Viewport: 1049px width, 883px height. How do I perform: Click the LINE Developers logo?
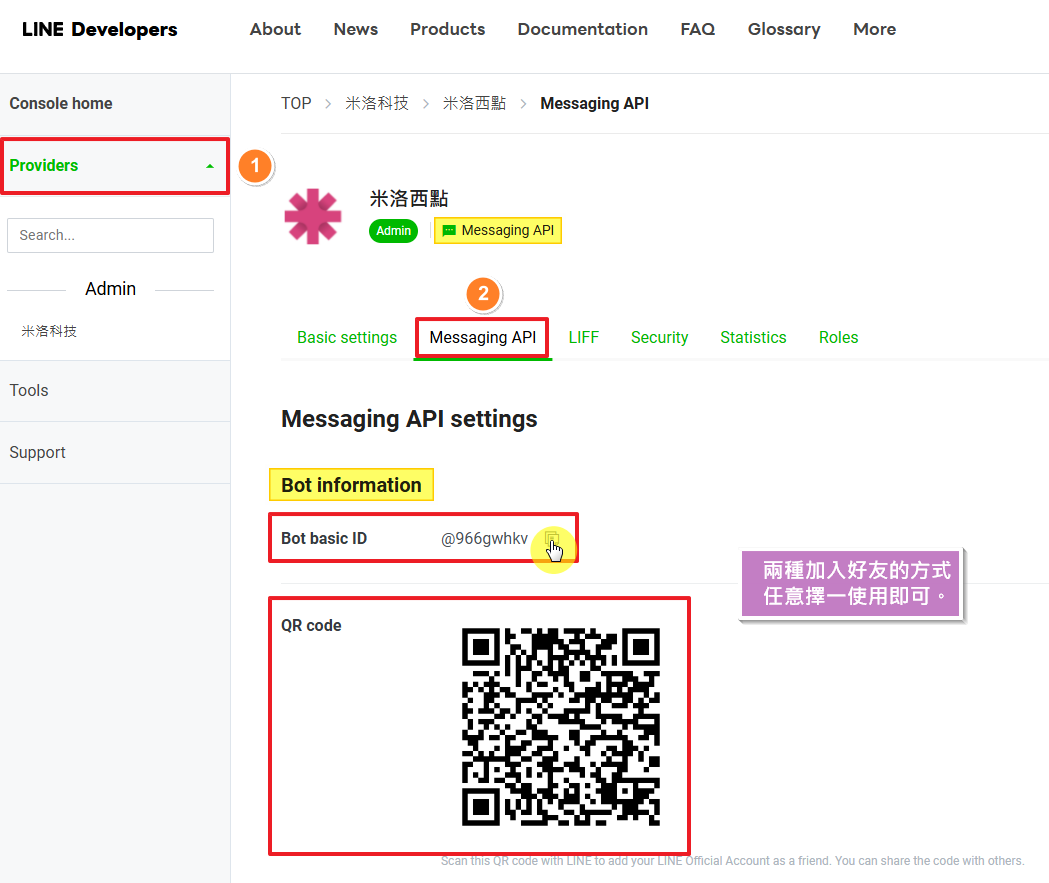[100, 30]
